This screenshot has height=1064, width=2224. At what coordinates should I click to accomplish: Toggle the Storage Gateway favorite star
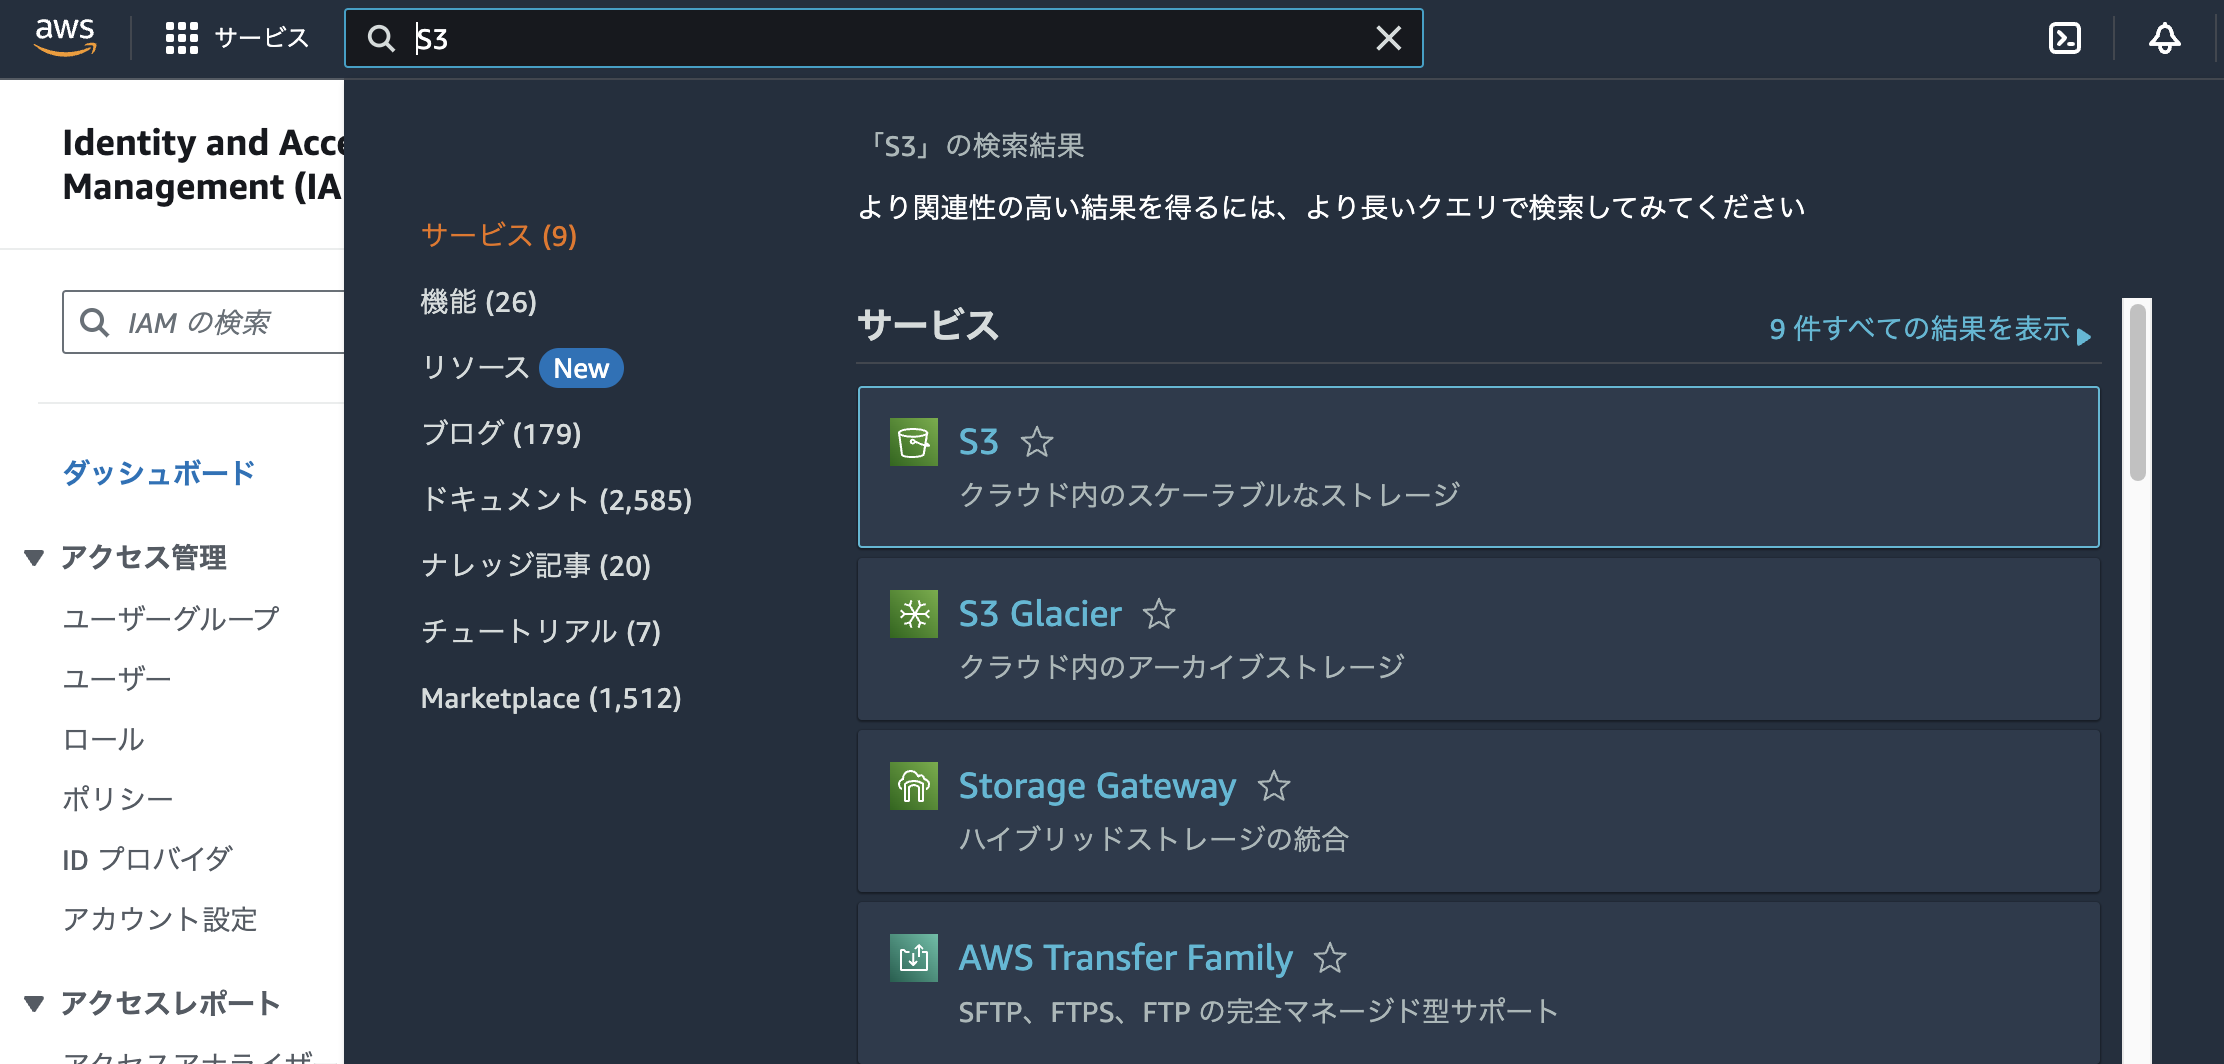point(1274,786)
